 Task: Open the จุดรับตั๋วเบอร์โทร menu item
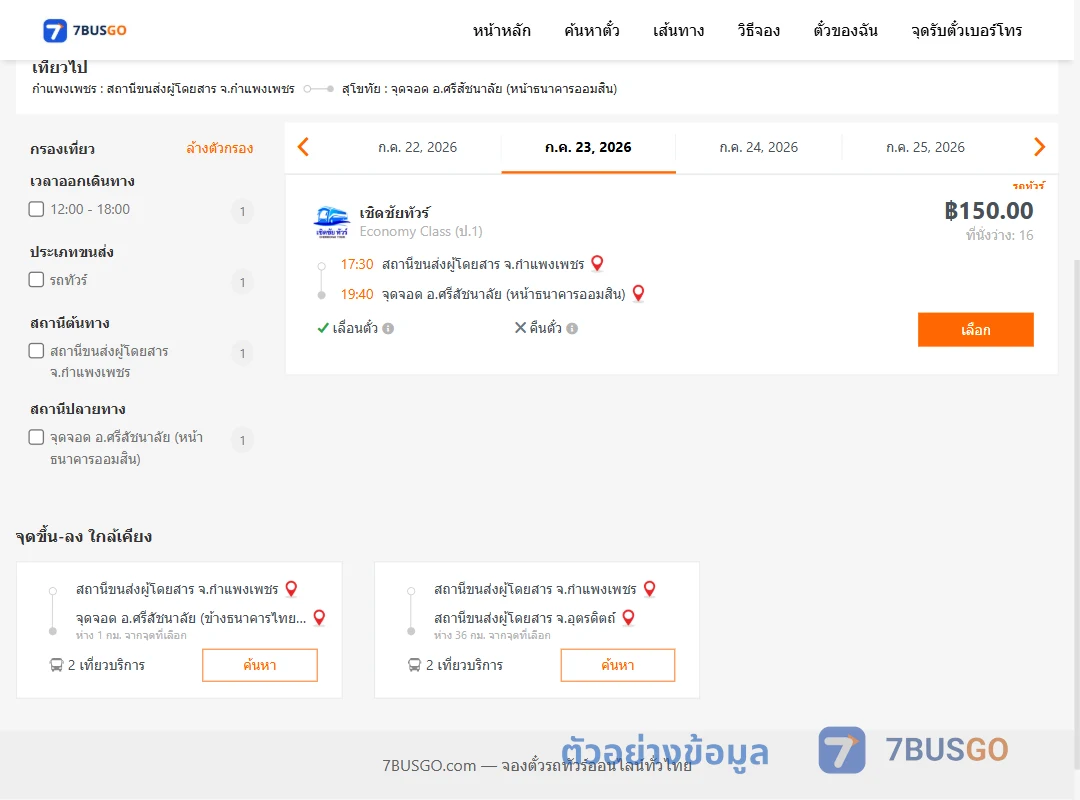tap(966, 30)
